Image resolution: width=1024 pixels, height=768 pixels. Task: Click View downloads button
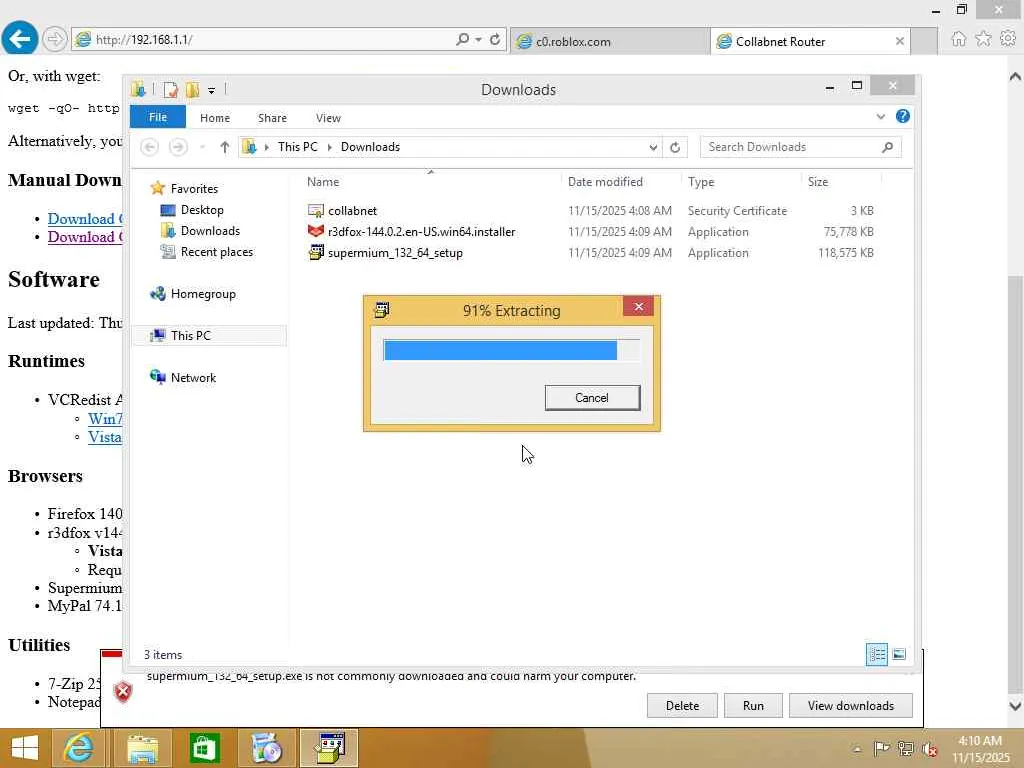[x=850, y=705]
